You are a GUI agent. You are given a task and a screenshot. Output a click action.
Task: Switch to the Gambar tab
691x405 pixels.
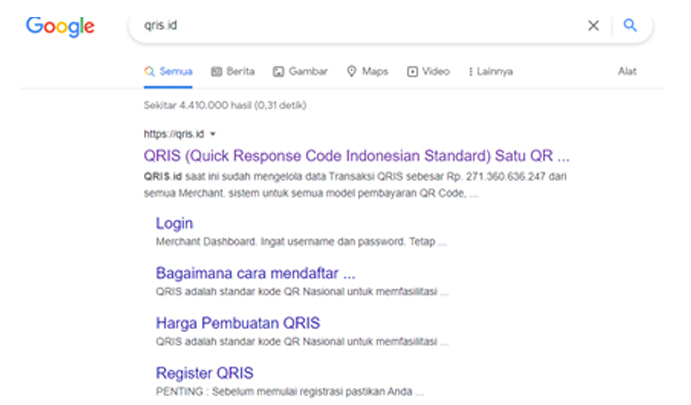click(x=300, y=71)
